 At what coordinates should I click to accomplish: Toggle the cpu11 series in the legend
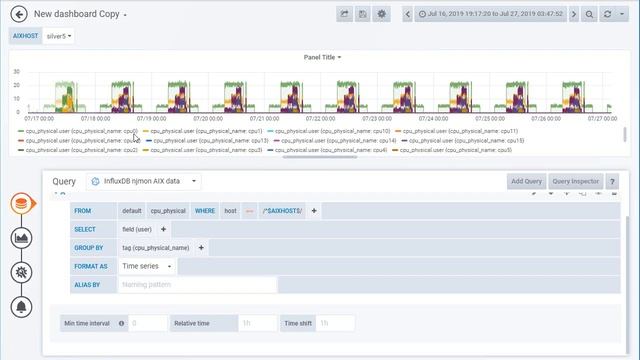(x=460, y=131)
